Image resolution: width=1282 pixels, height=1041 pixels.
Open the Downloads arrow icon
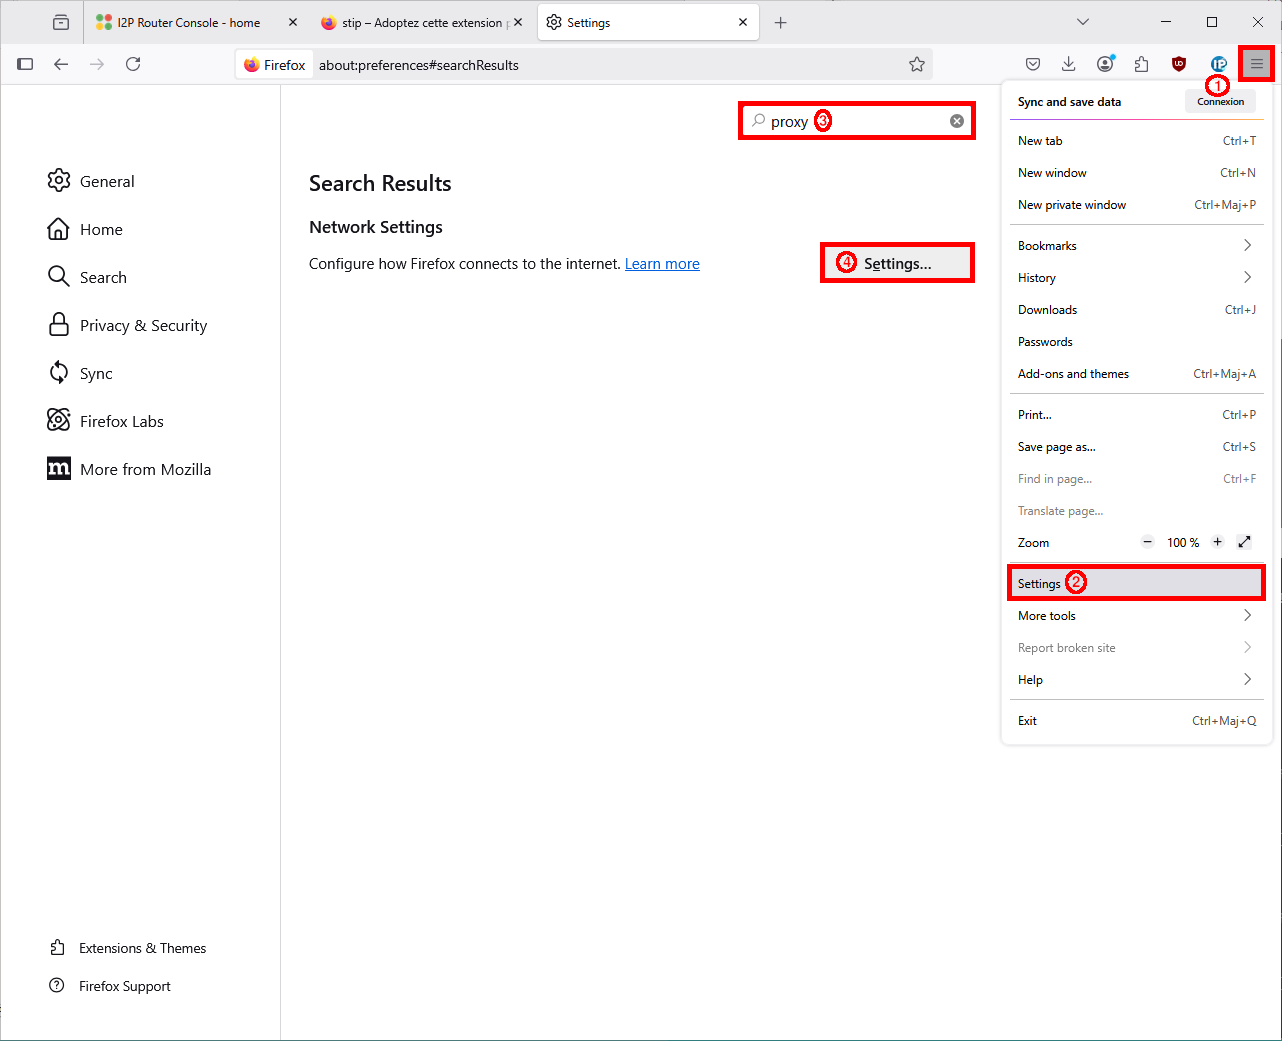[x=1068, y=63]
